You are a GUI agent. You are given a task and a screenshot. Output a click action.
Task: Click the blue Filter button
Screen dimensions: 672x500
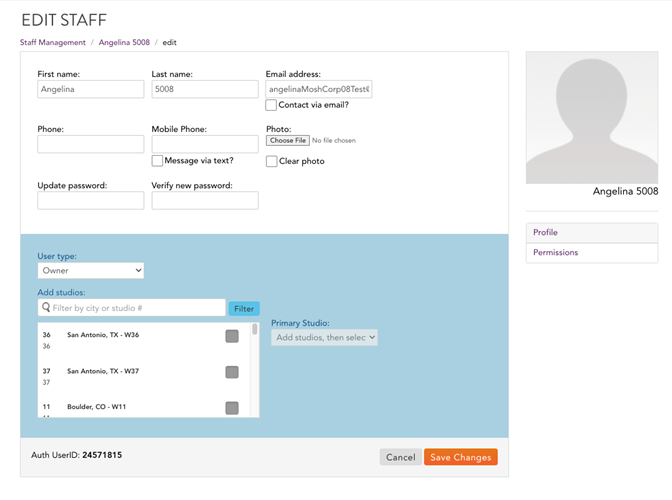244,308
